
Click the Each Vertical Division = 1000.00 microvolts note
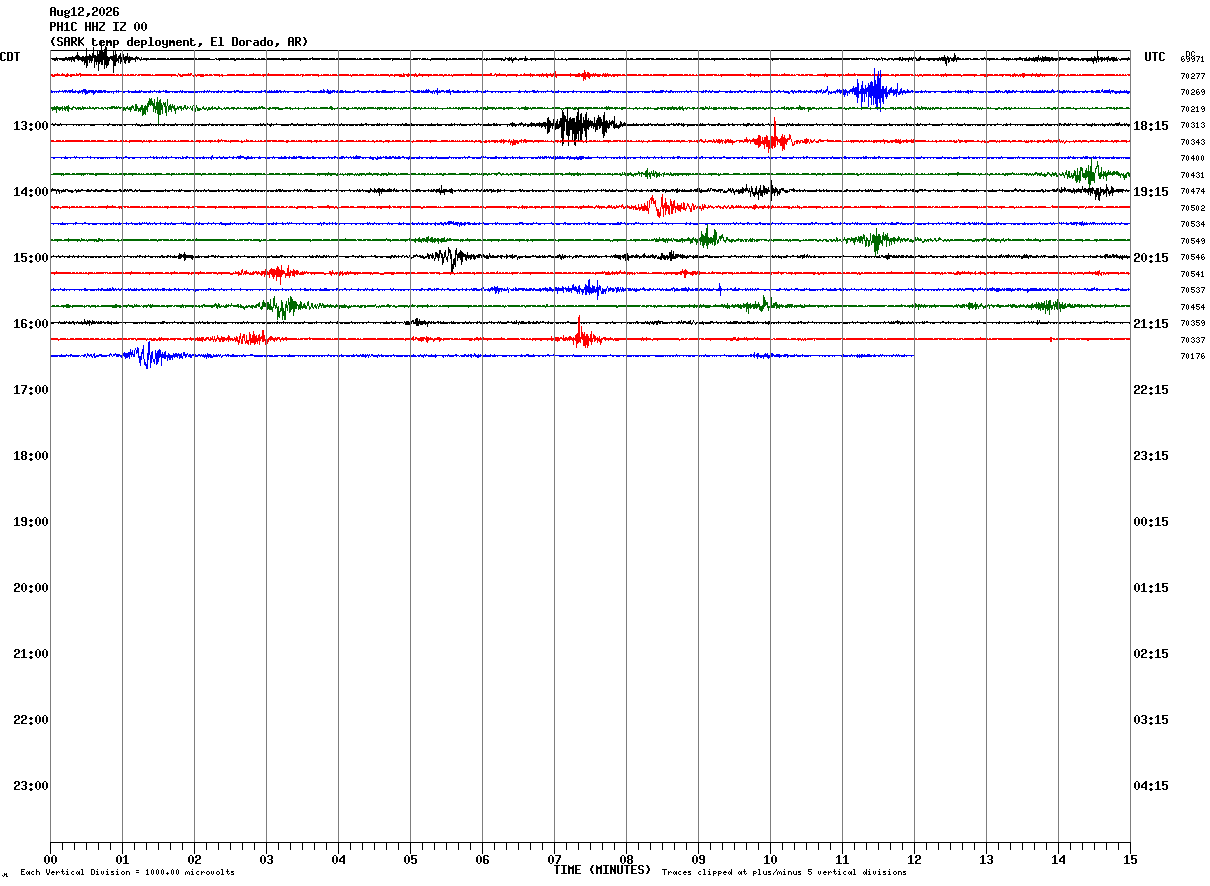(127, 873)
